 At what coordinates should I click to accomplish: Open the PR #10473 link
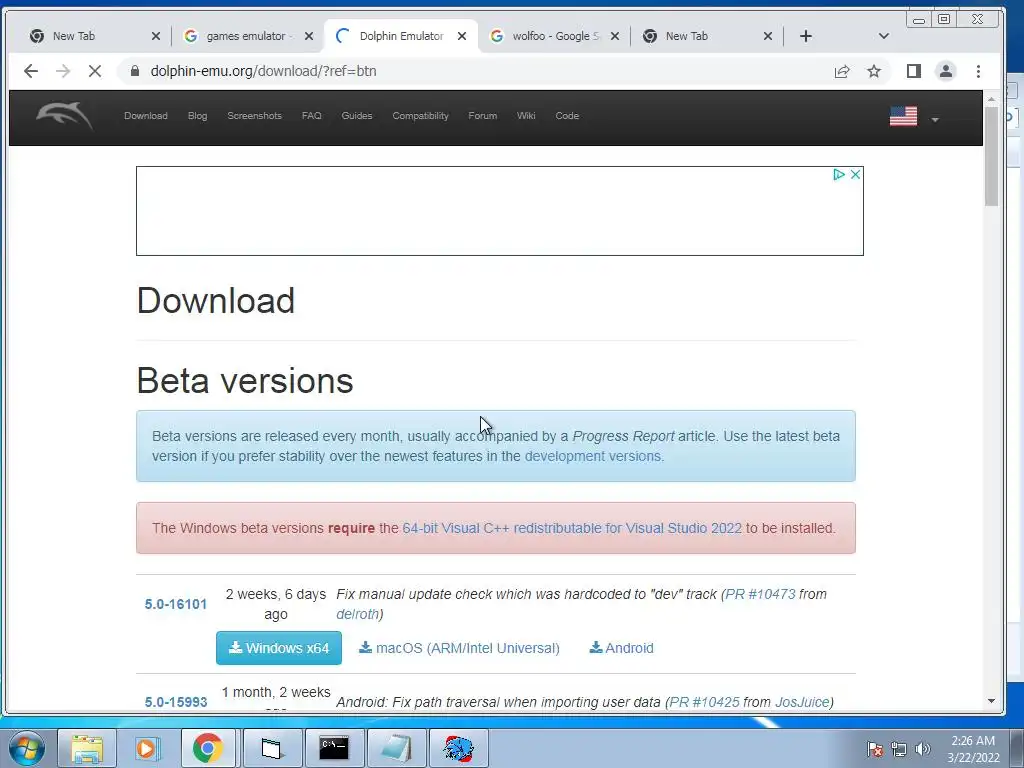click(x=760, y=594)
